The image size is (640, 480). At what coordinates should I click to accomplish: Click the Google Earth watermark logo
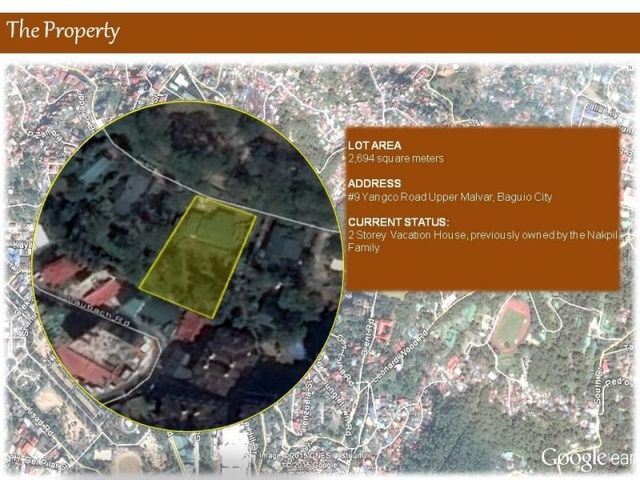click(589, 458)
